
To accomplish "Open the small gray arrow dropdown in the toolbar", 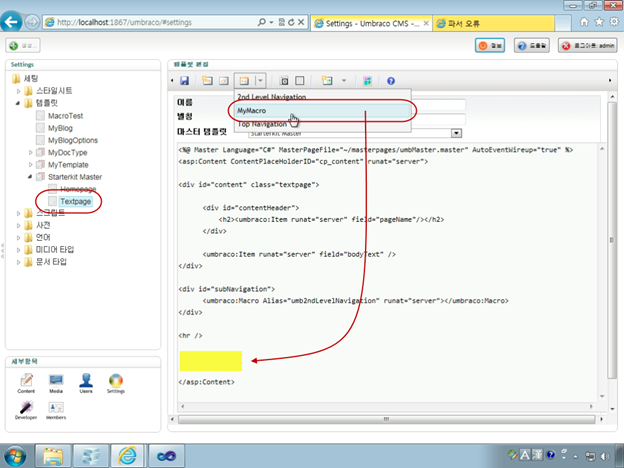I will coord(344,81).
